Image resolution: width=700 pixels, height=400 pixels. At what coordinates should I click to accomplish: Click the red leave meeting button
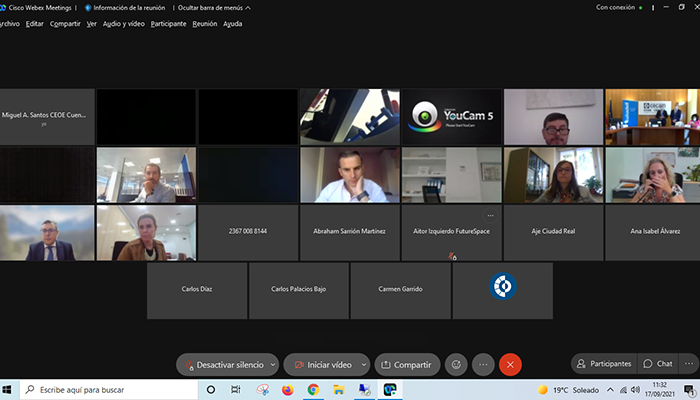coord(510,365)
